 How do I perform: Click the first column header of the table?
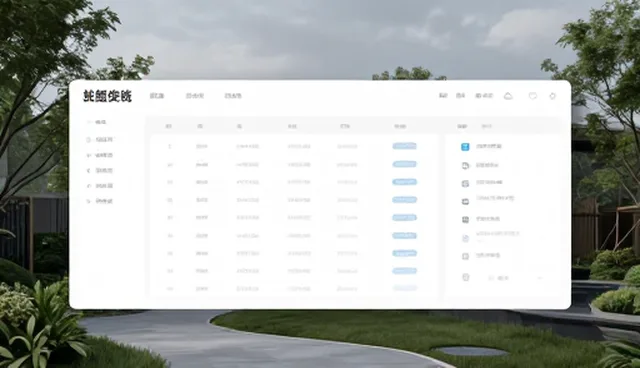pyautogui.click(x=169, y=126)
